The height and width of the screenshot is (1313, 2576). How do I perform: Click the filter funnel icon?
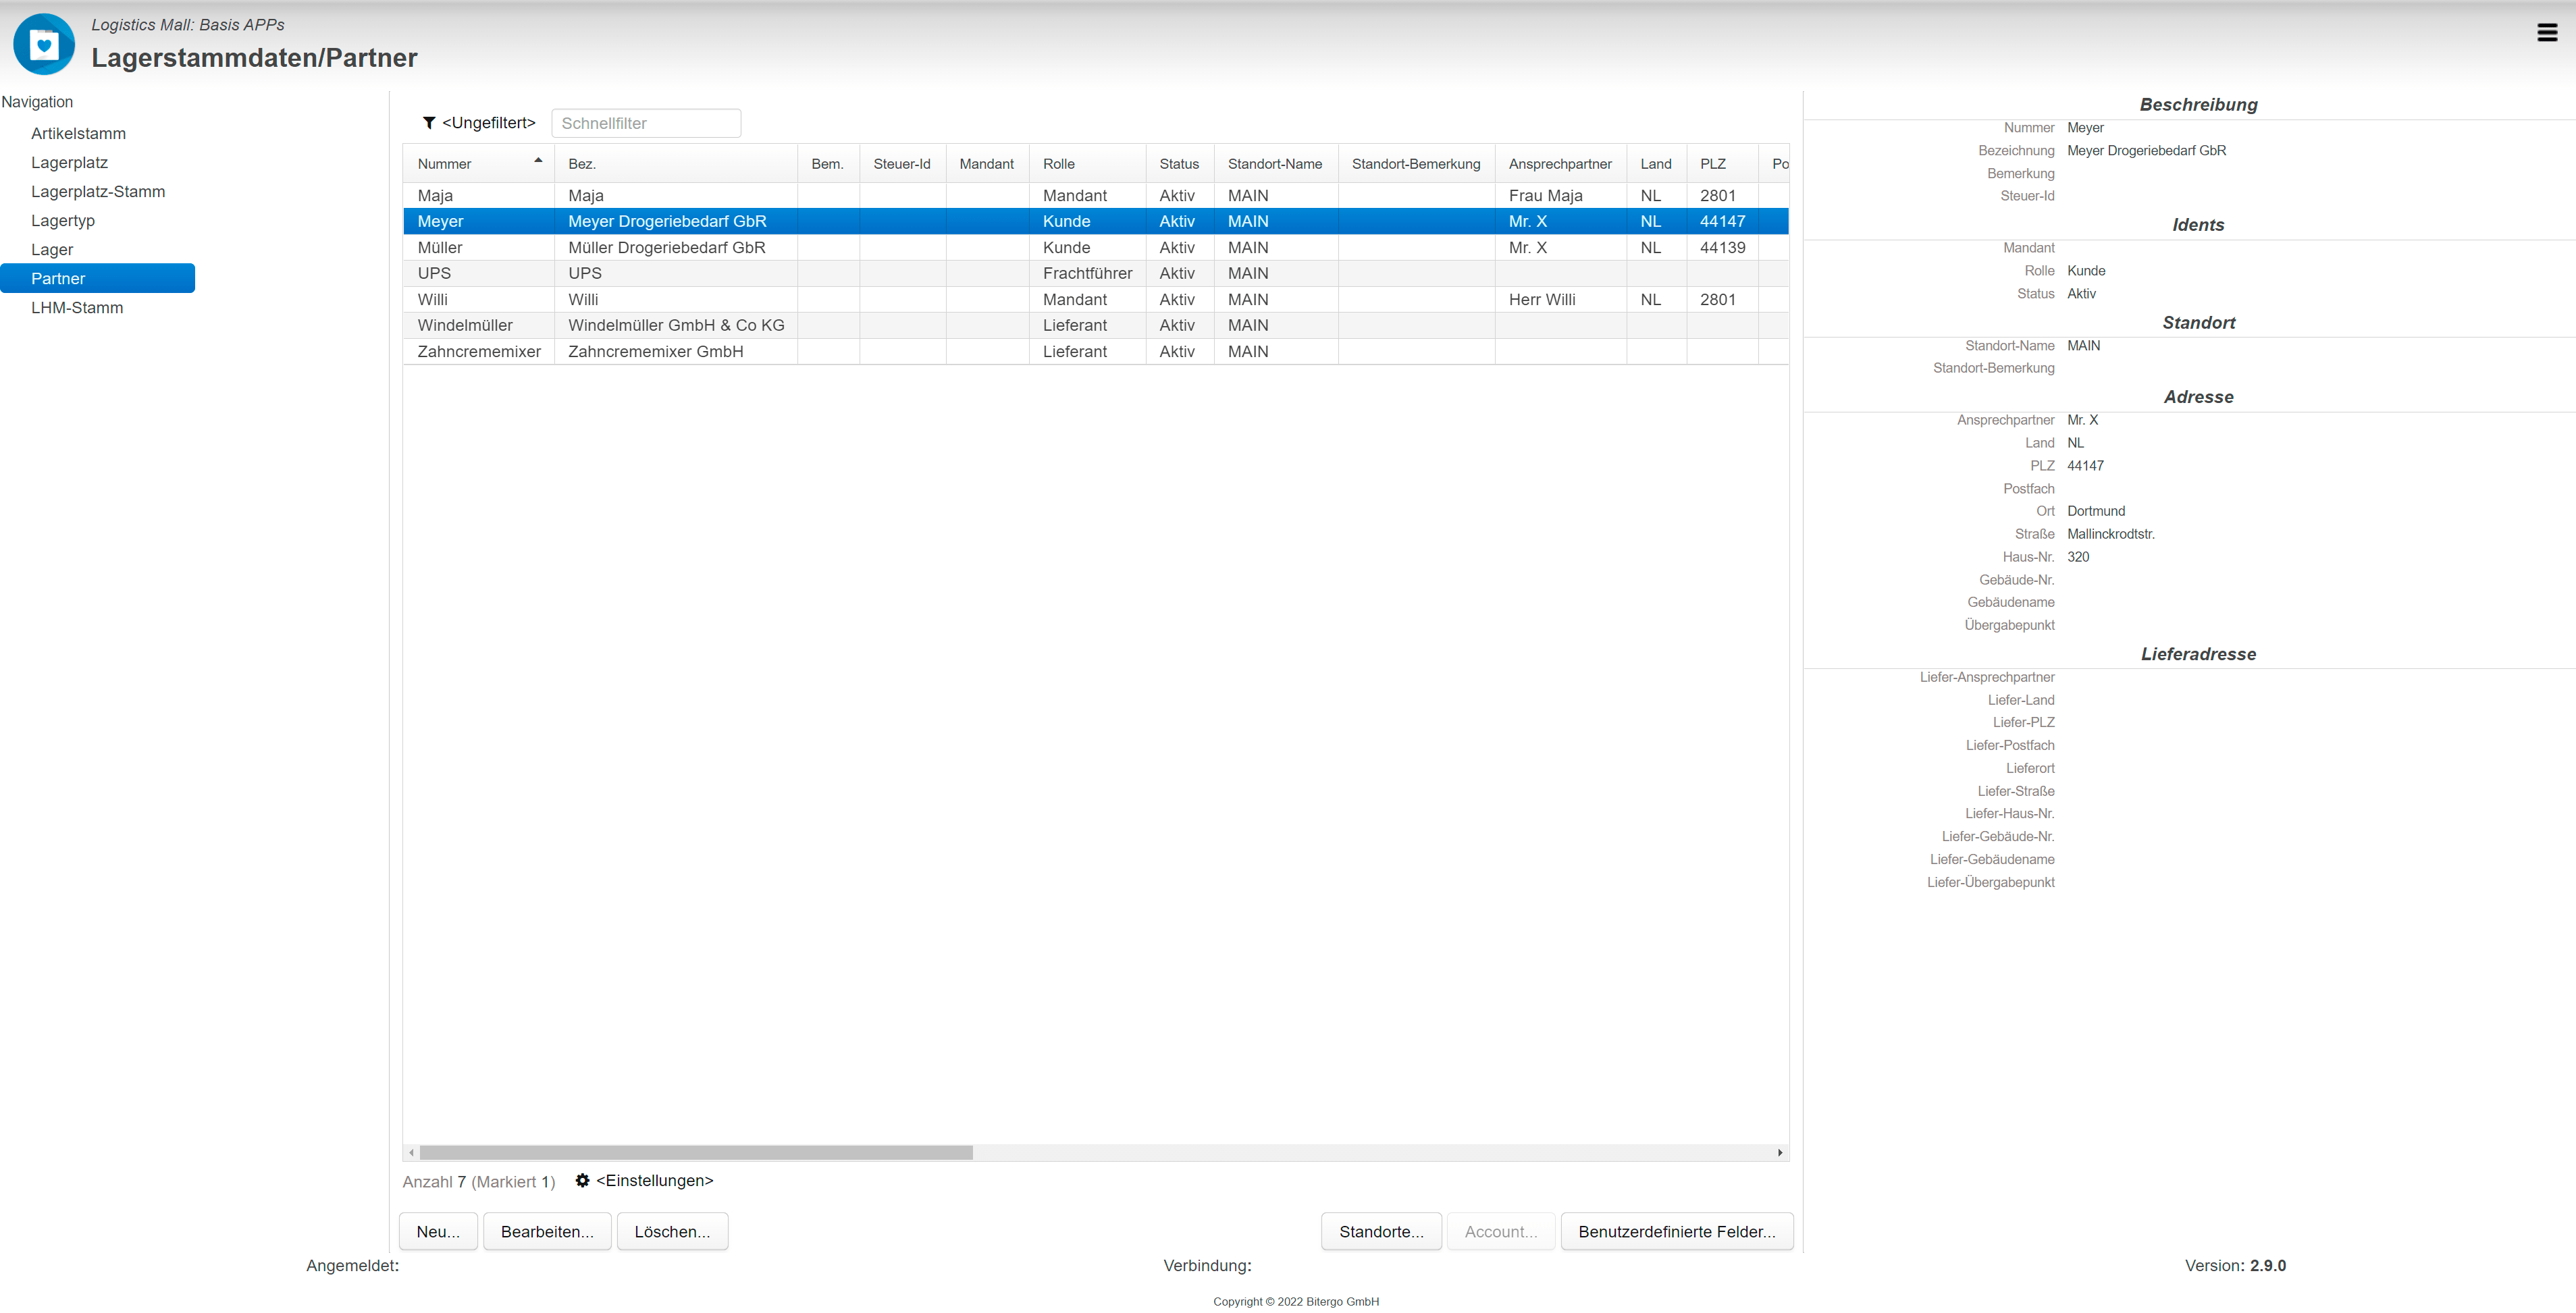429,123
